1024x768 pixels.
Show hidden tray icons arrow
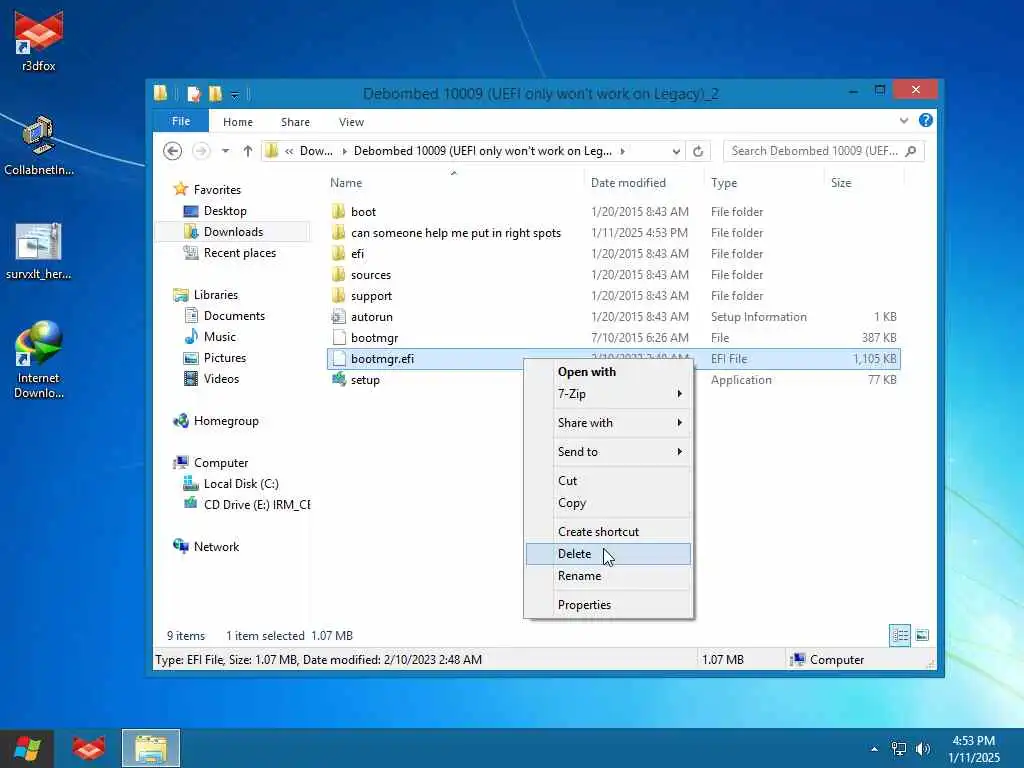tap(874, 749)
